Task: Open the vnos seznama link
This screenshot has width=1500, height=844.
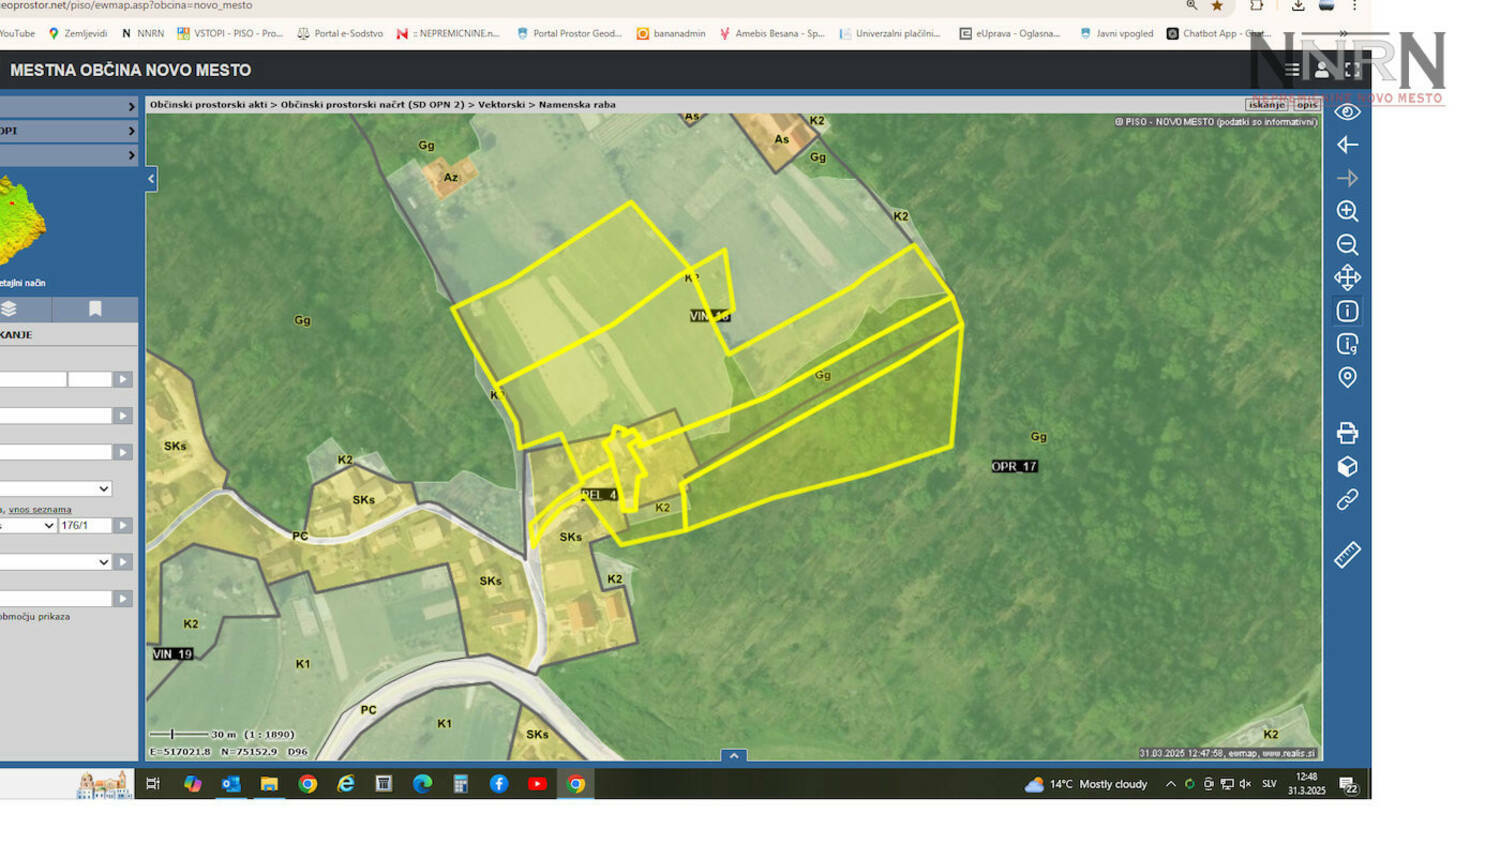Action: tap(40, 509)
